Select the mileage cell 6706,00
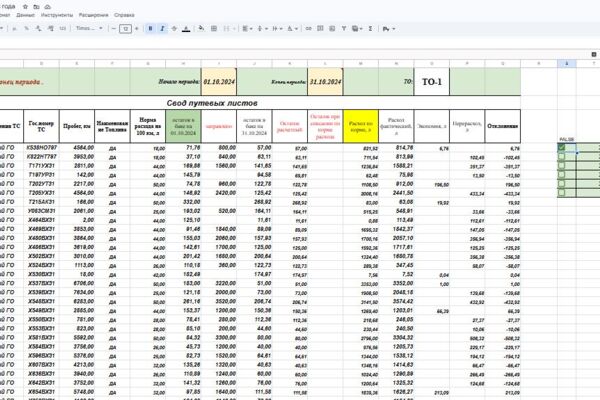Viewport: 600px width, 400px height. pyautogui.click(x=77, y=283)
